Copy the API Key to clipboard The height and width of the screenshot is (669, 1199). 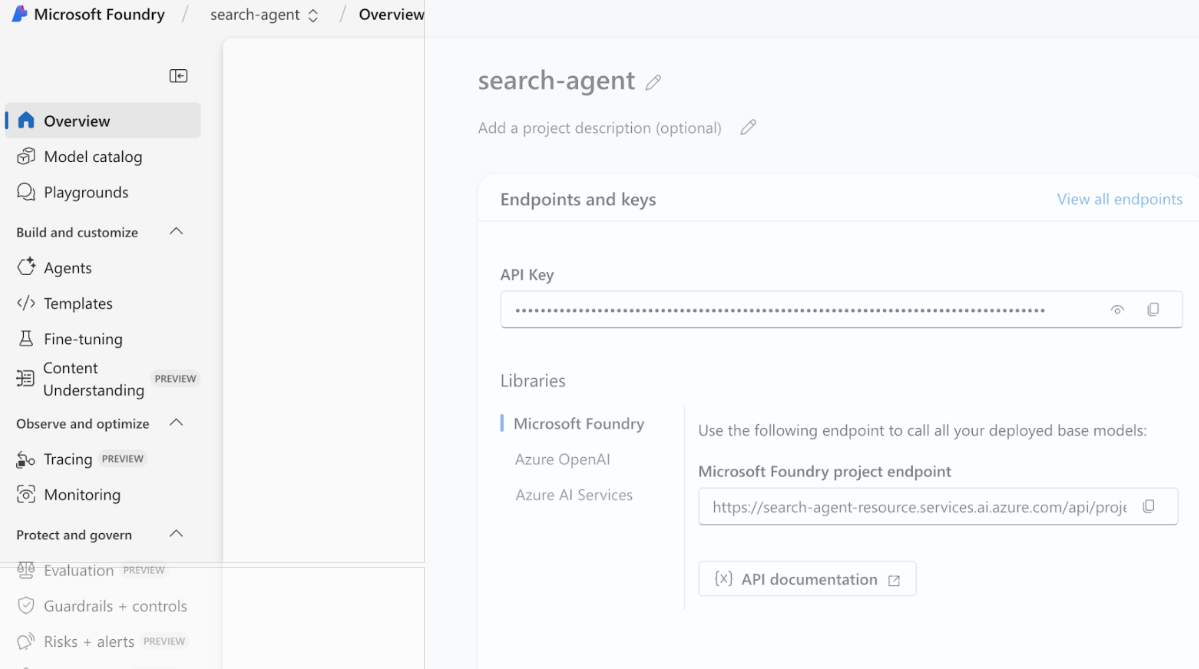(1153, 310)
